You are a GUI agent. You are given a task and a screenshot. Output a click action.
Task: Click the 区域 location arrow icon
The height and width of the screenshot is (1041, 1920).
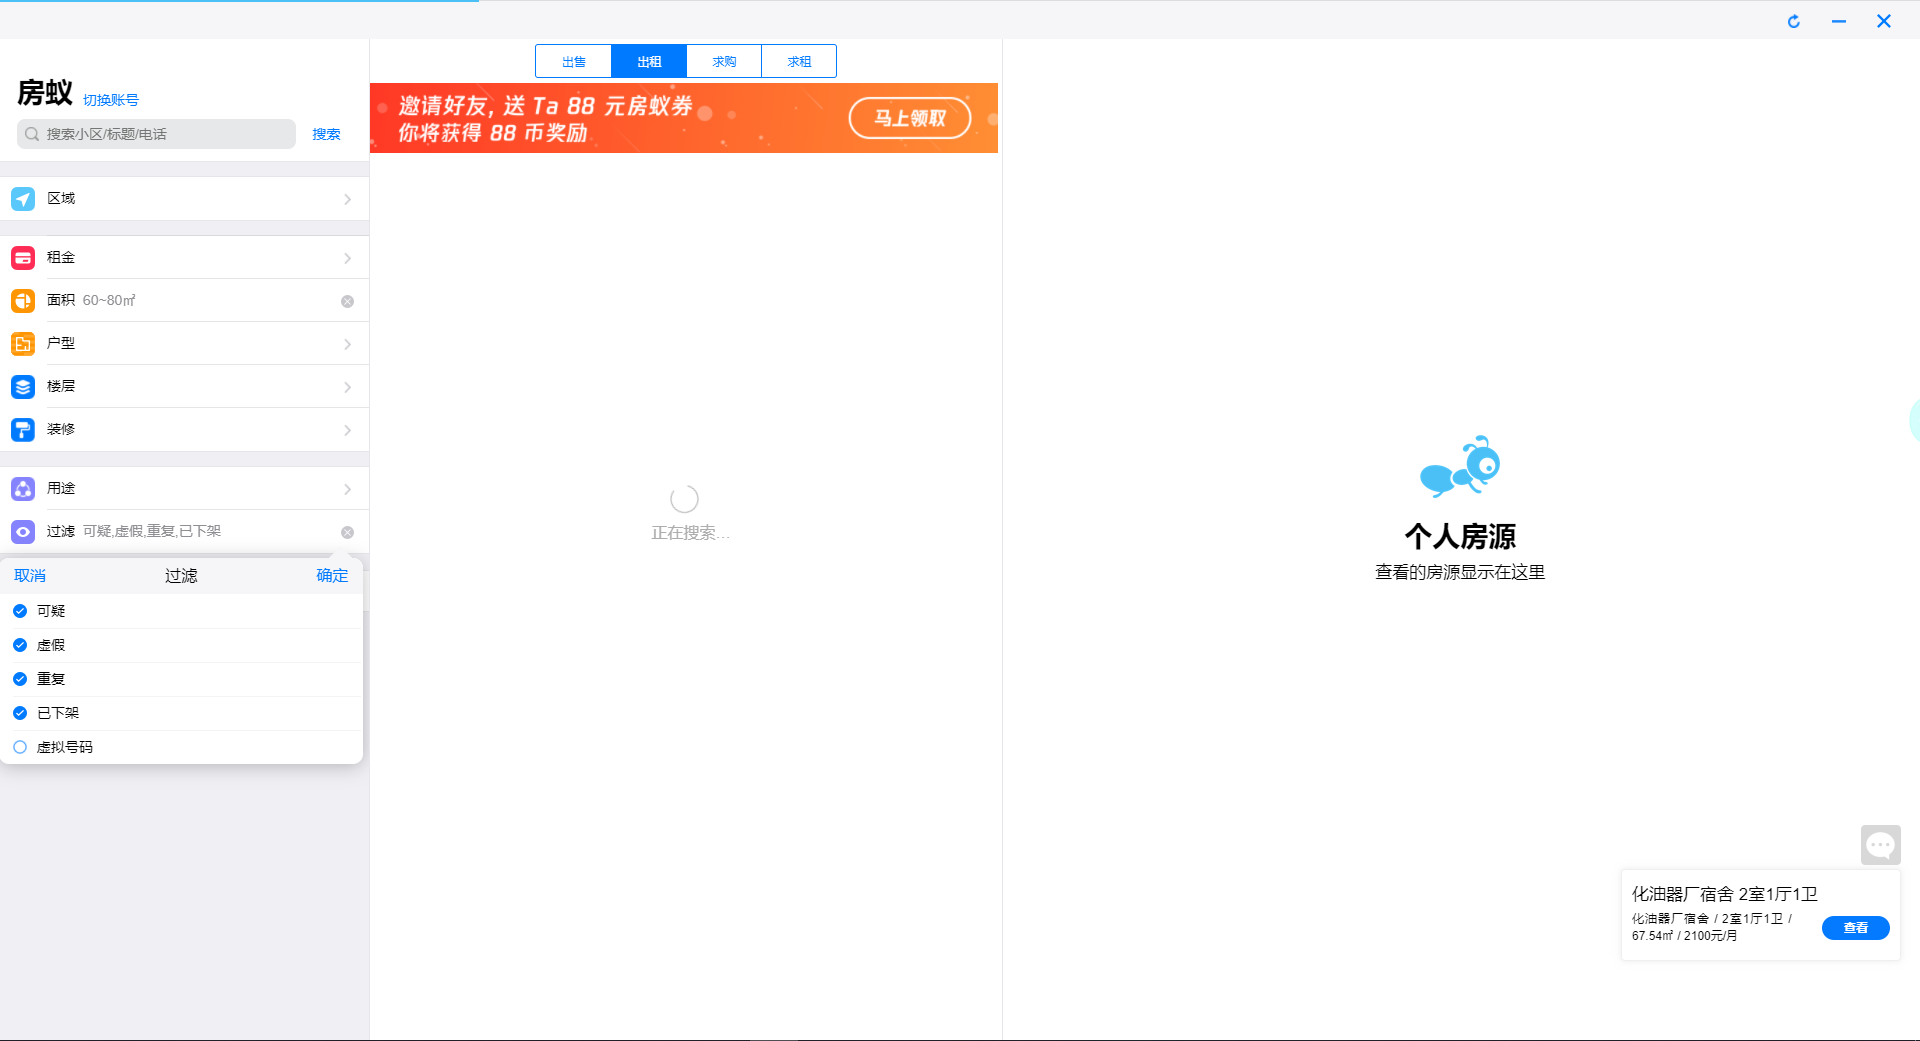point(23,199)
